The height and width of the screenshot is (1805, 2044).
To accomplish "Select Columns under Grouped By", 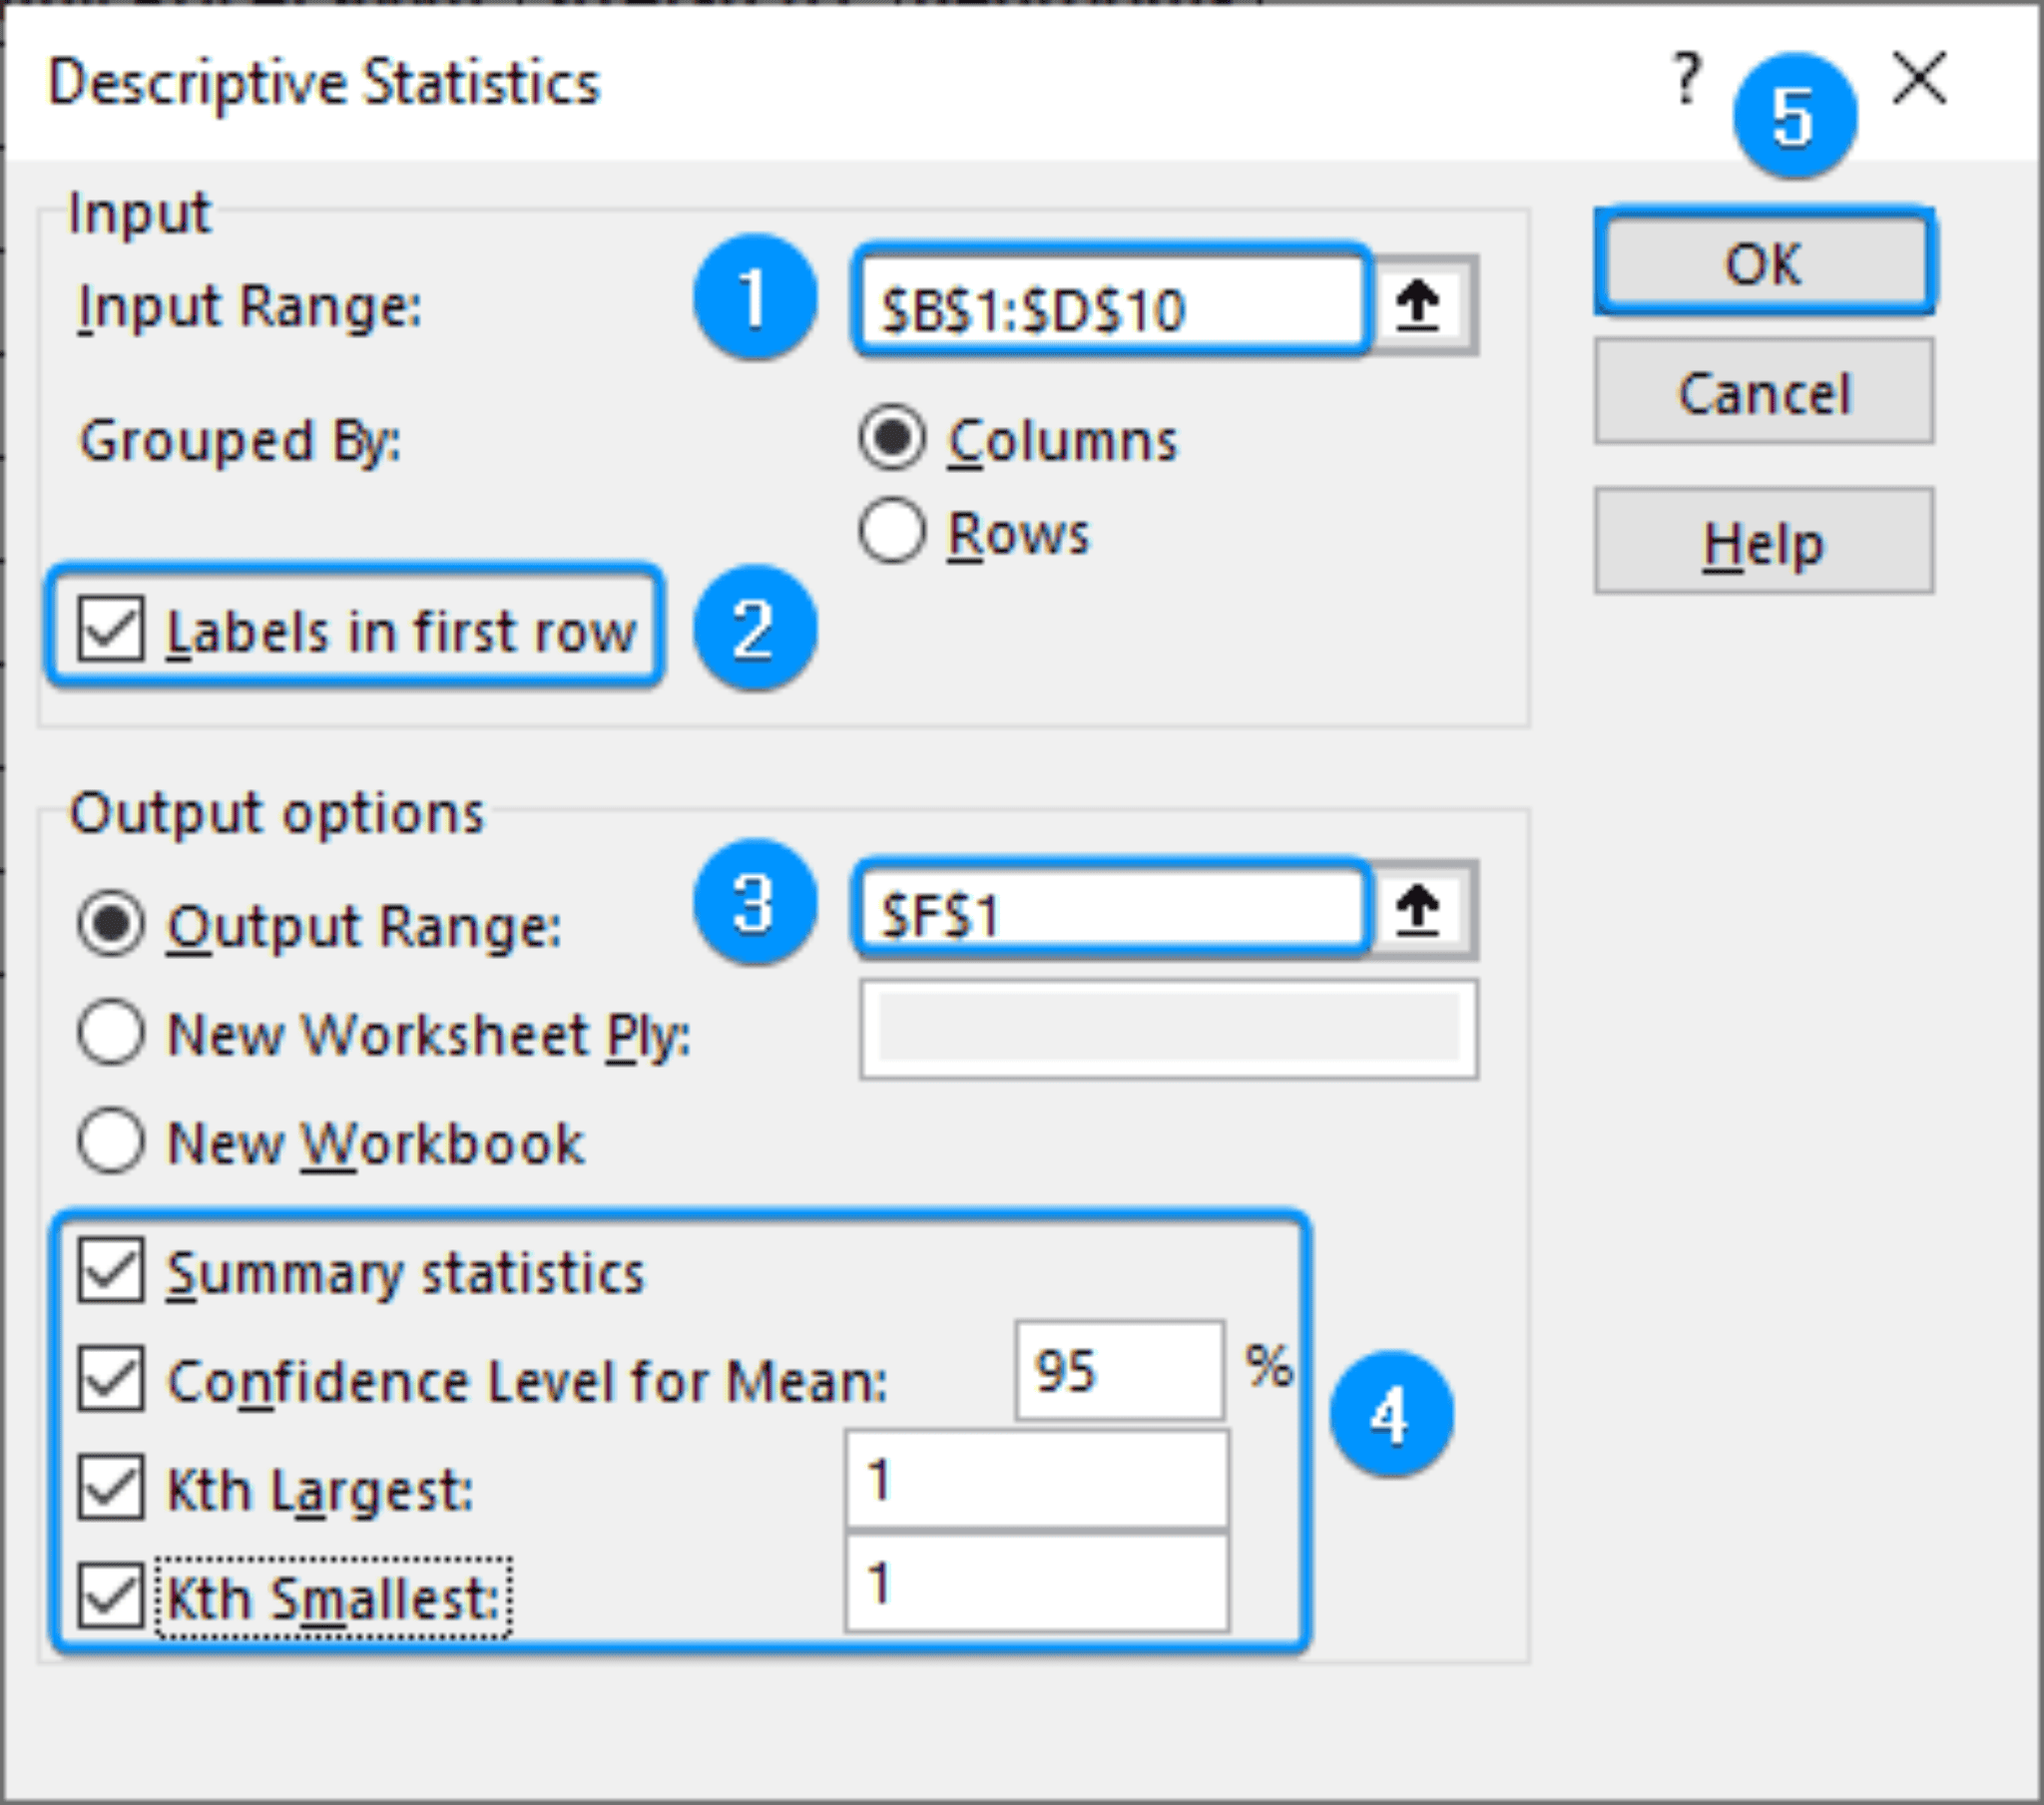I will tap(891, 438).
